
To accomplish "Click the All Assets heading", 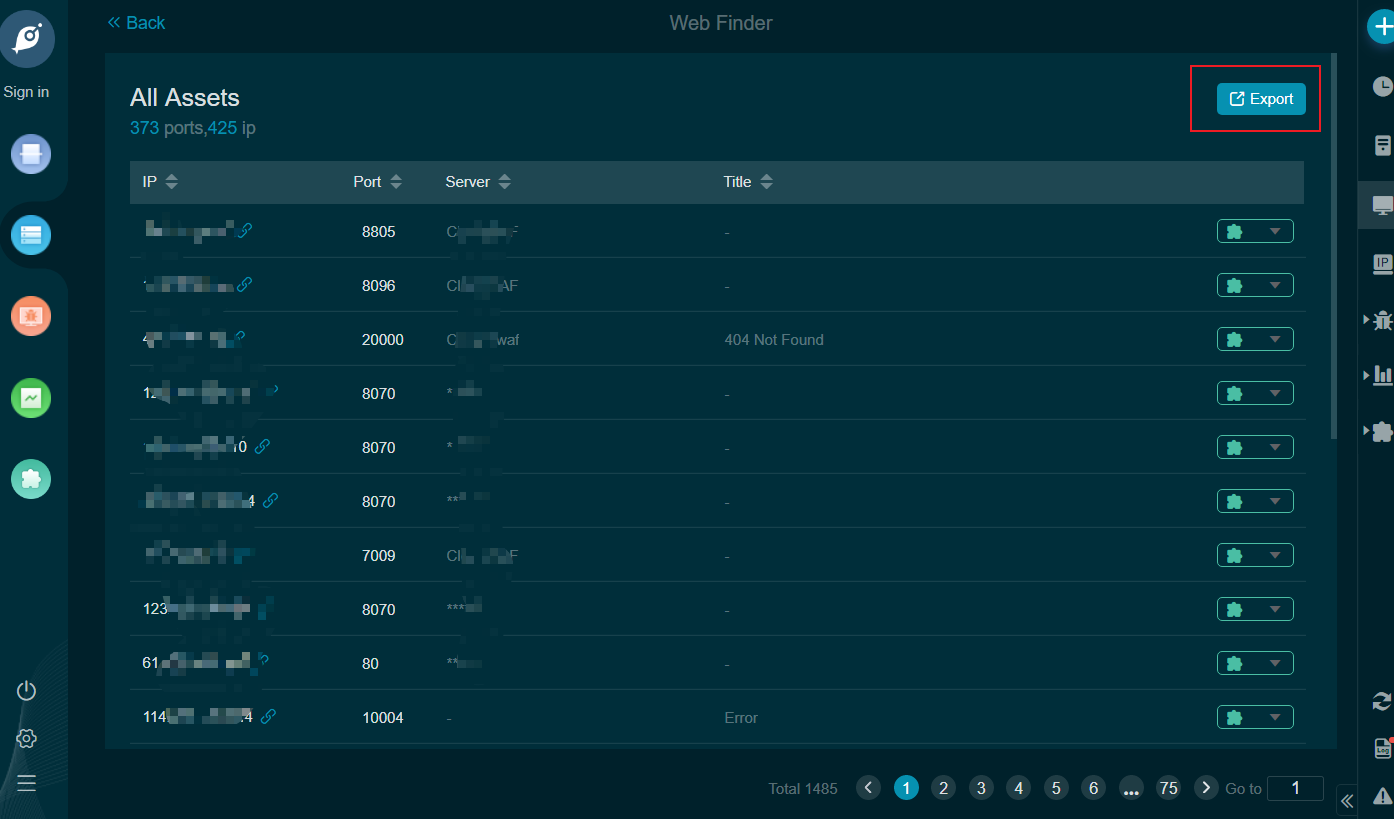I will tap(185, 98).
